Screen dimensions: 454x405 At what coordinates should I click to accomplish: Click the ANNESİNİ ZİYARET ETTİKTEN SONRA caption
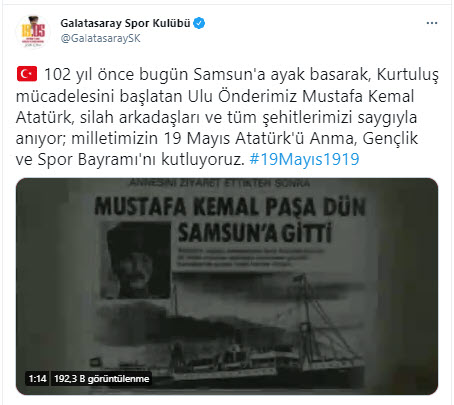[219, 183]
